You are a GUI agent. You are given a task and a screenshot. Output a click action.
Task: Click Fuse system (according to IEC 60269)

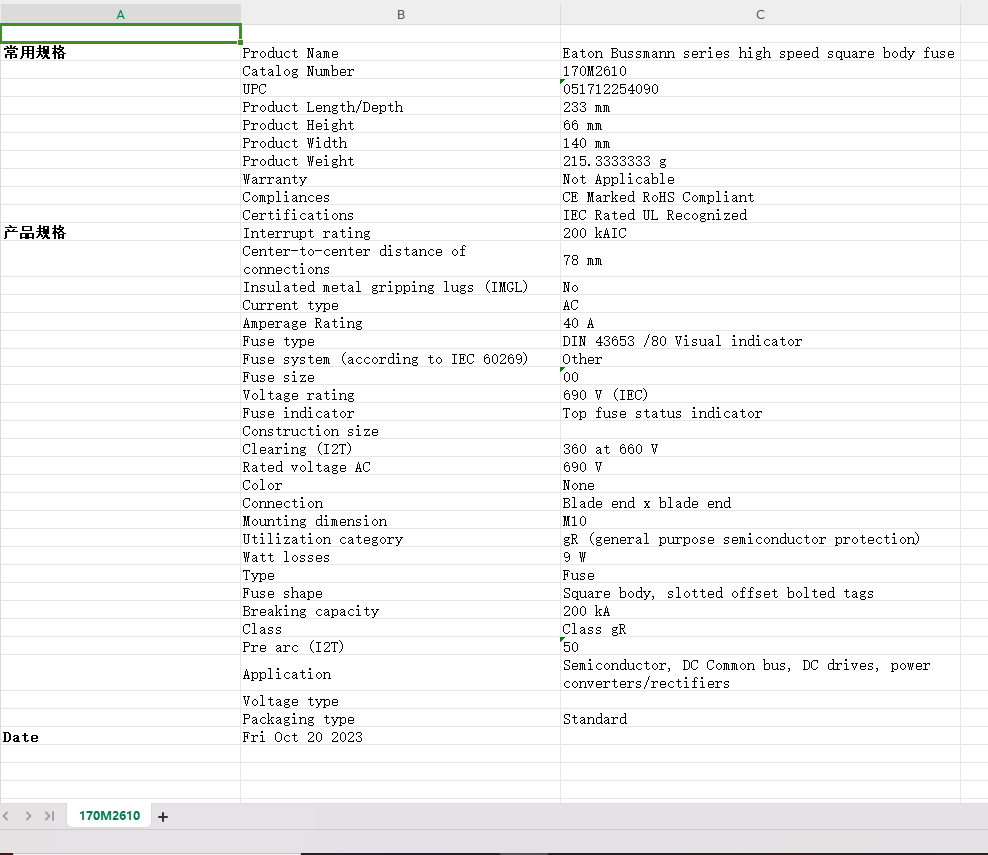tap(401, 359)
